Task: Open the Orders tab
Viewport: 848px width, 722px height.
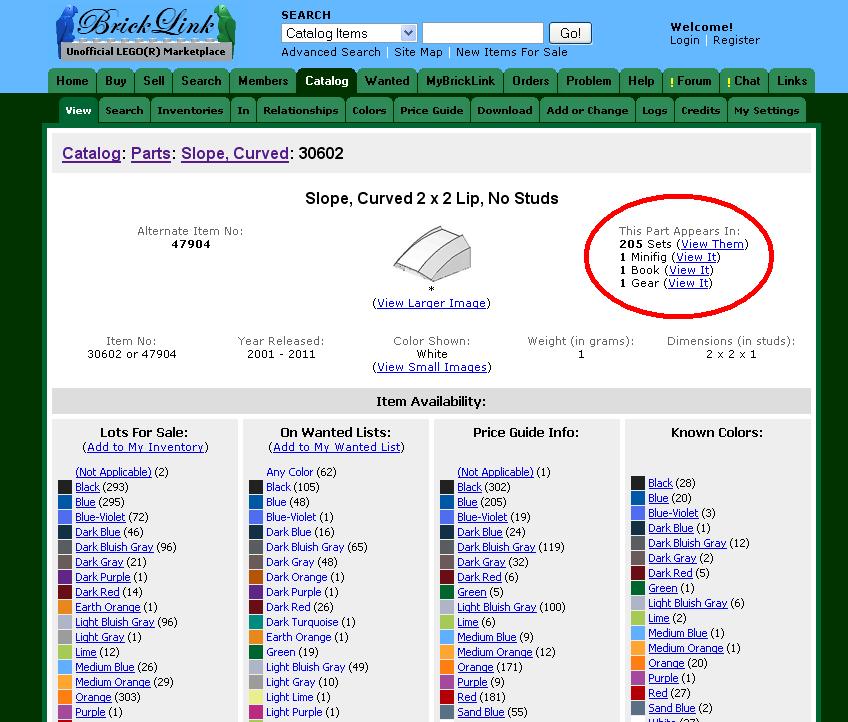Action: coord(531,81)
